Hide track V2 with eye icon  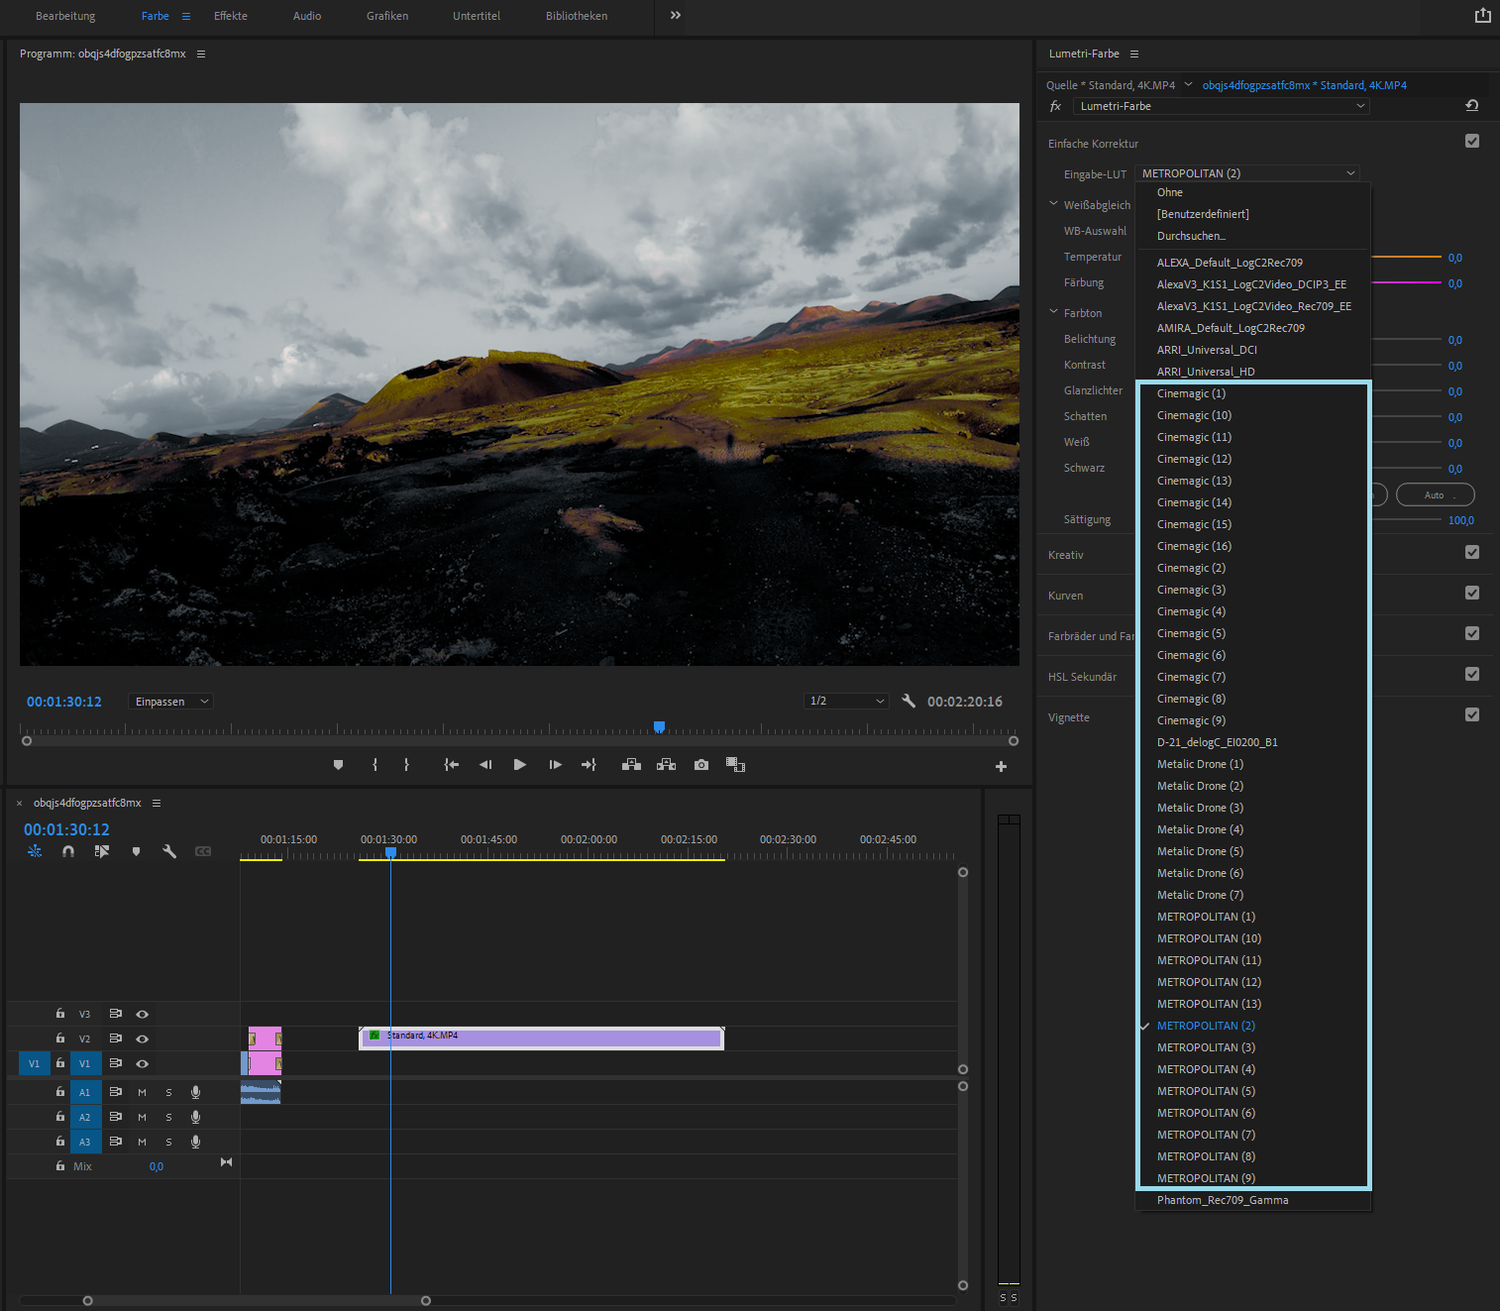pyautogui.click(x=142, y=1039)
